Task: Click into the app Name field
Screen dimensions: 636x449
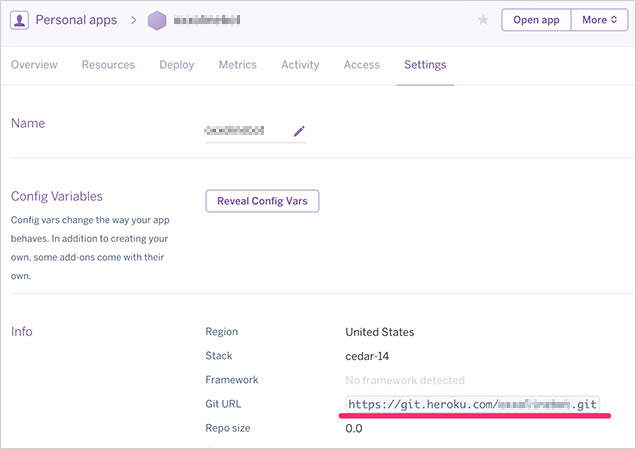Action: coord(245,131)
